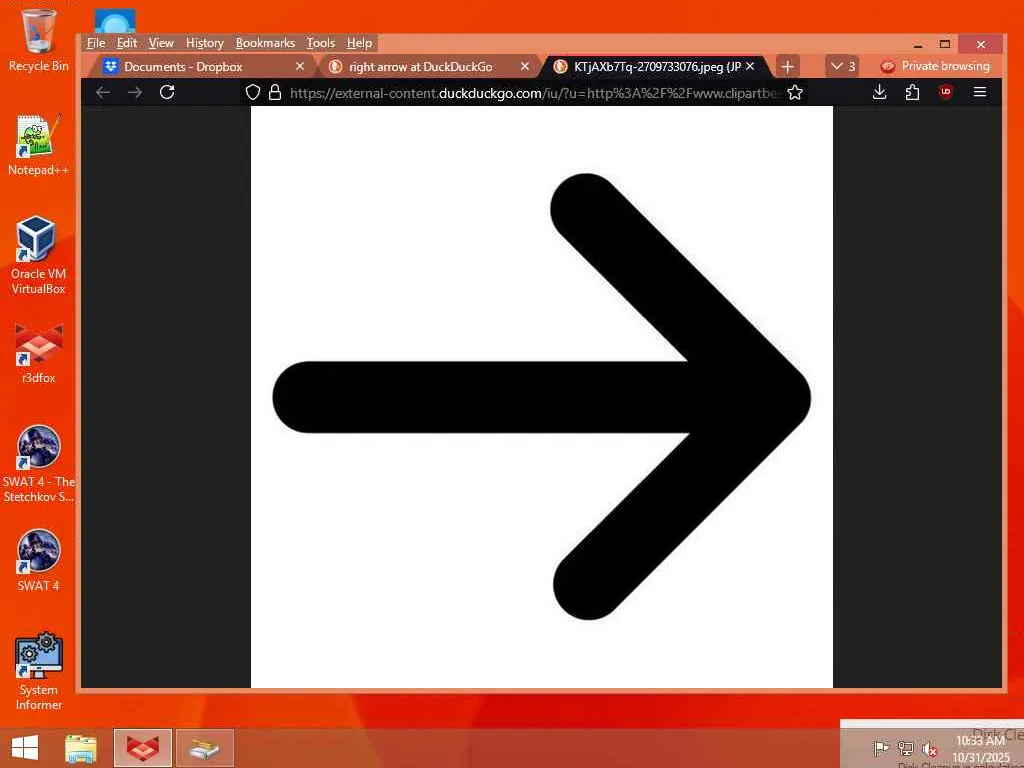Click the Private browsing indicator

point(935,66)
